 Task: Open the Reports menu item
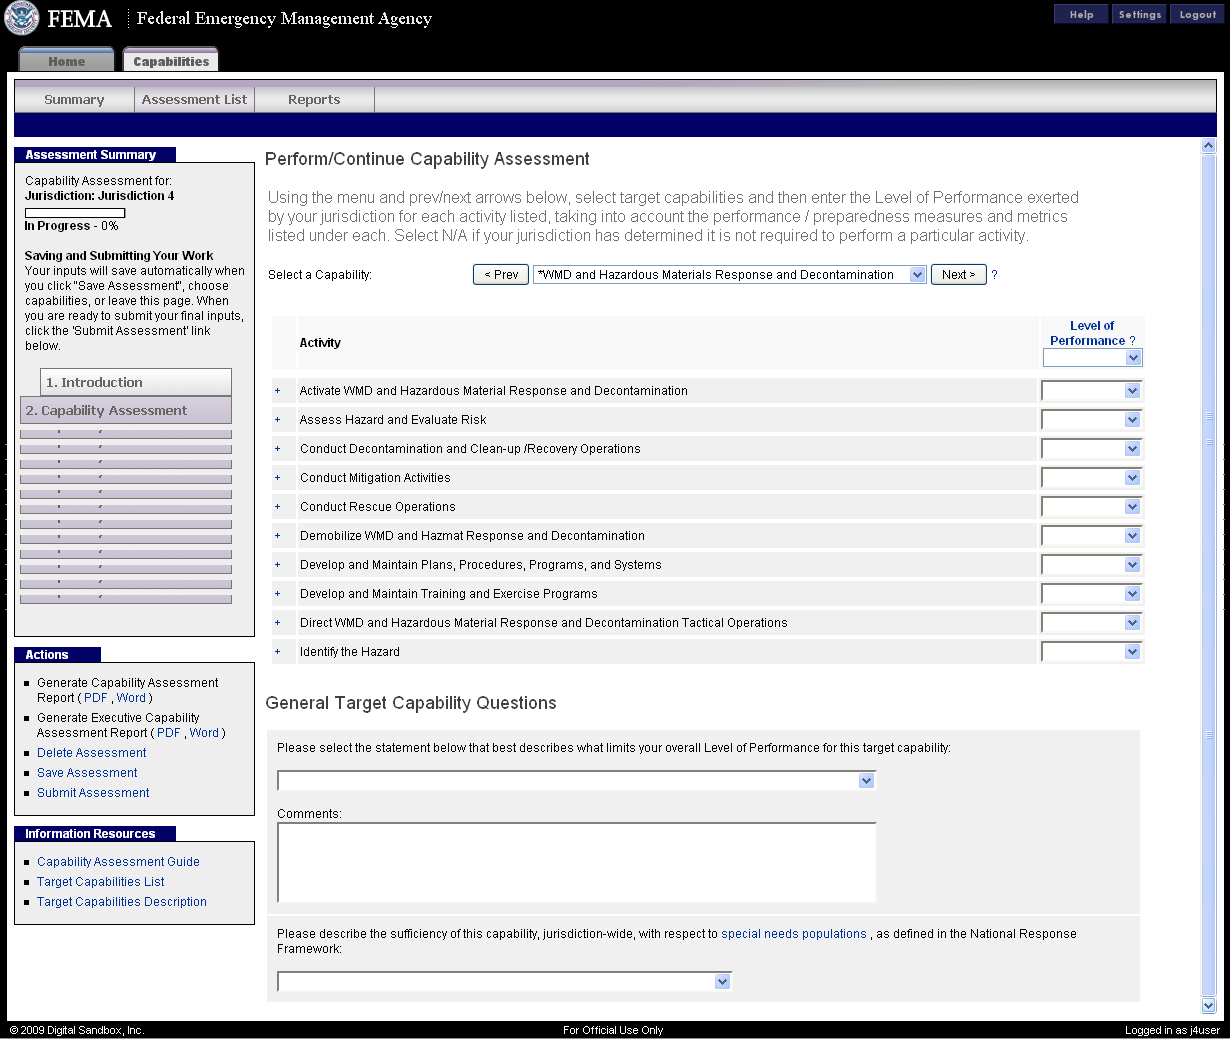coord(314,100)
